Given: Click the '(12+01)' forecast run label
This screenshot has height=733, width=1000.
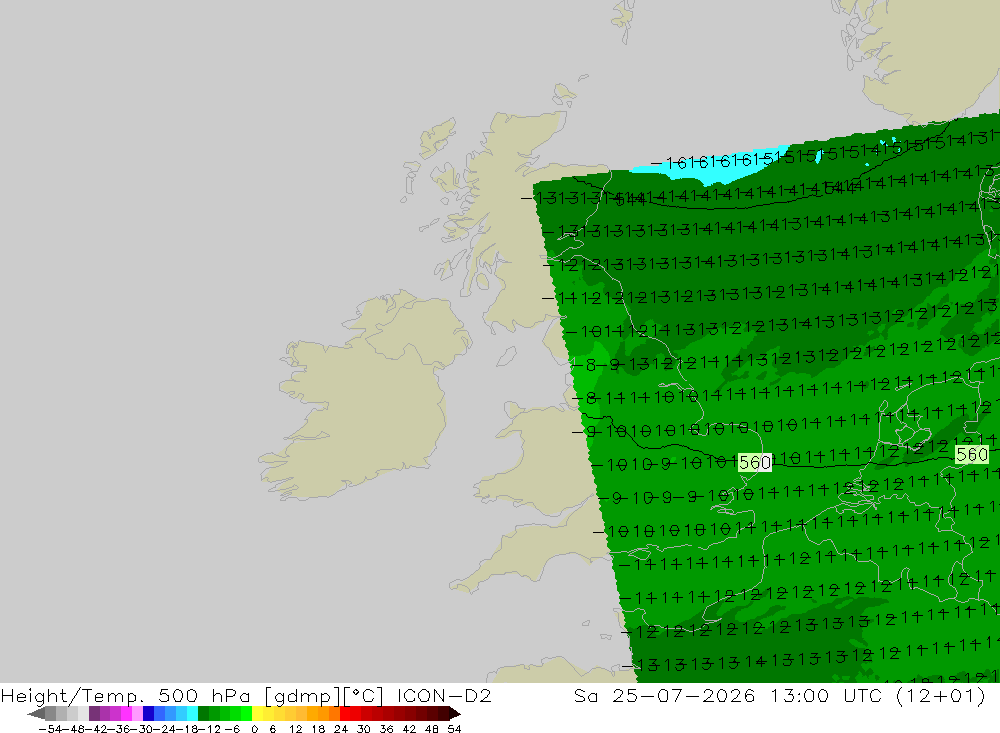Looking at the screenshot, I should tap(941, 695).
